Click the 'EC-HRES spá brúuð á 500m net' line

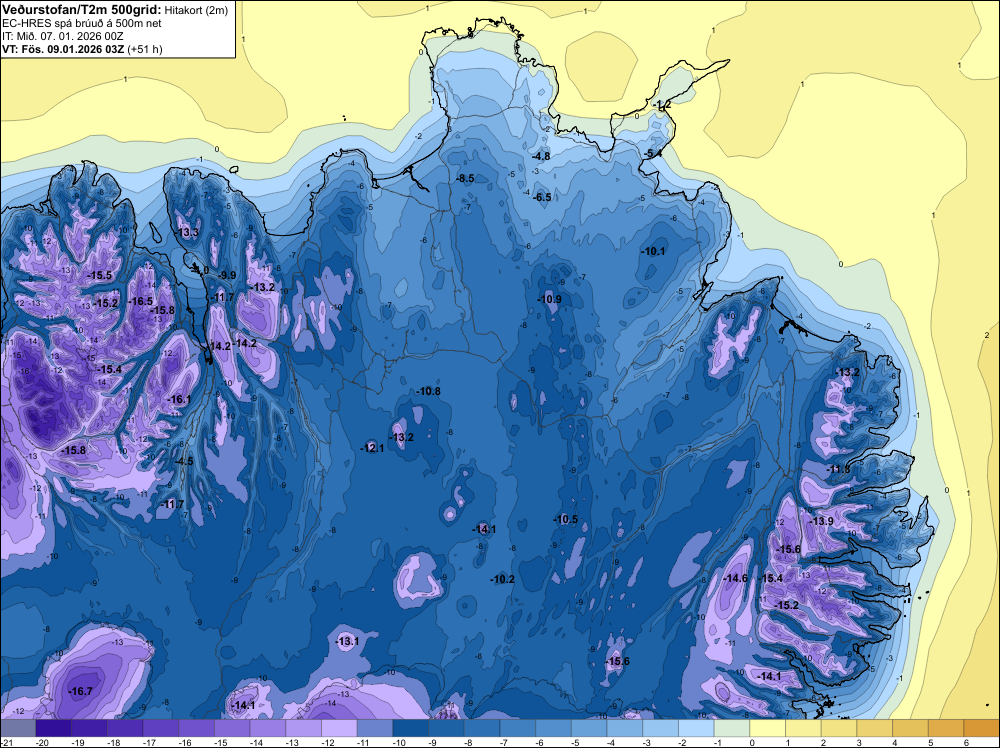82,23
